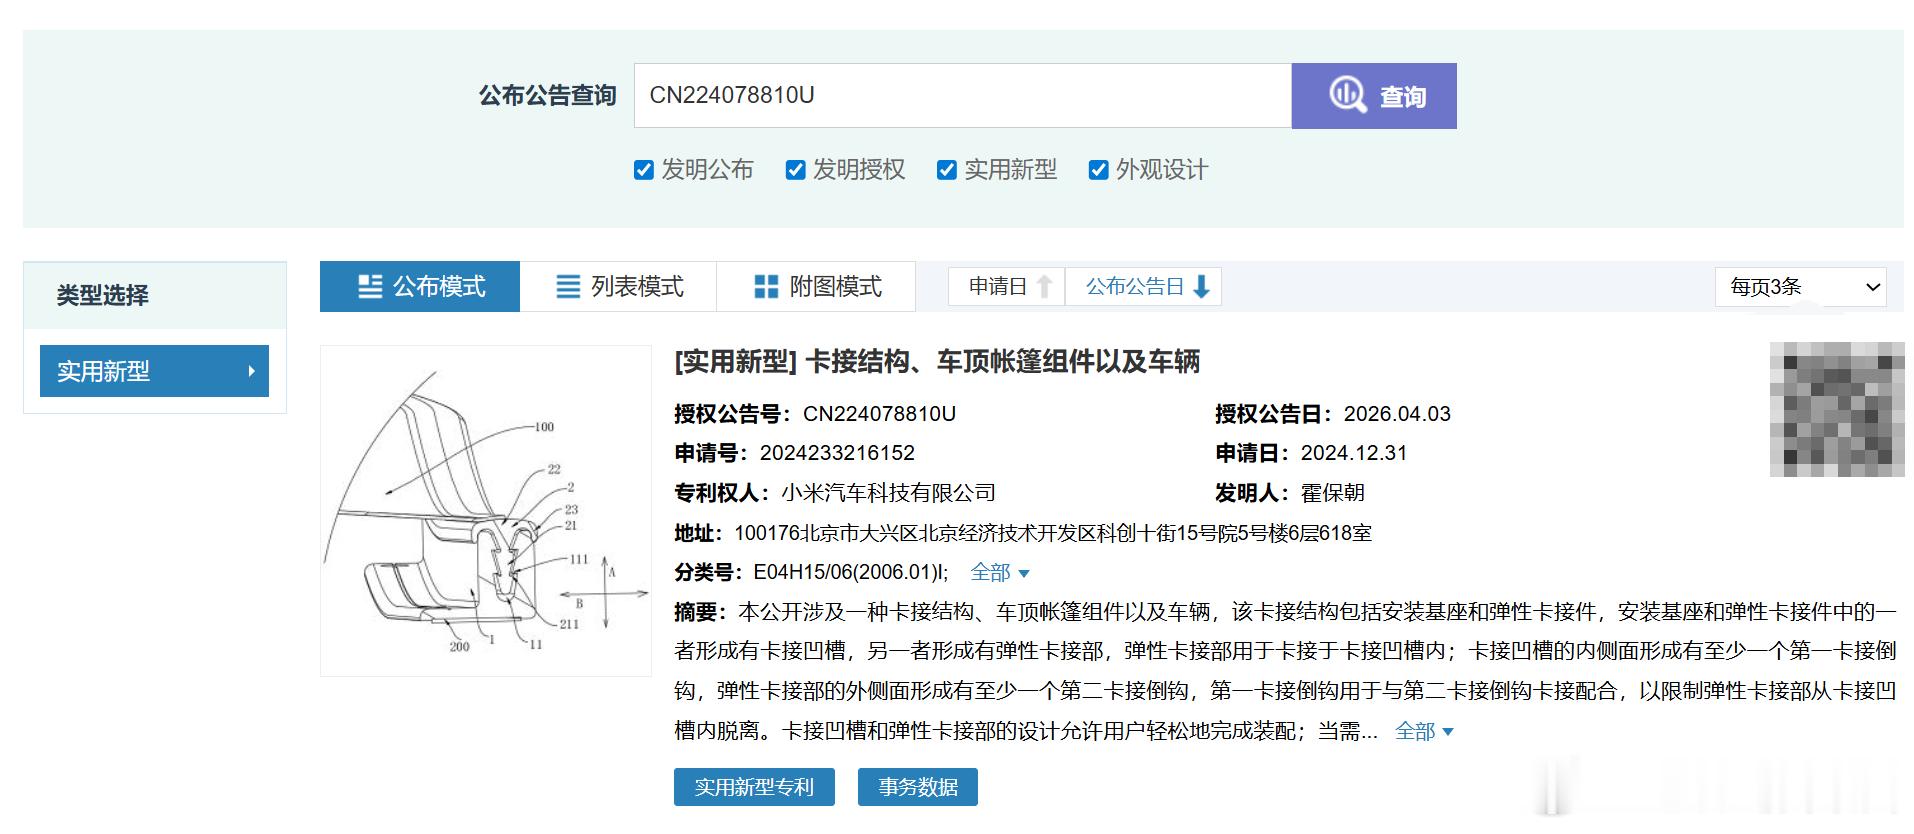Click inventor name 霍保朝
Viewport: 1914px width, 834px height.
(x=1332, y=493)
